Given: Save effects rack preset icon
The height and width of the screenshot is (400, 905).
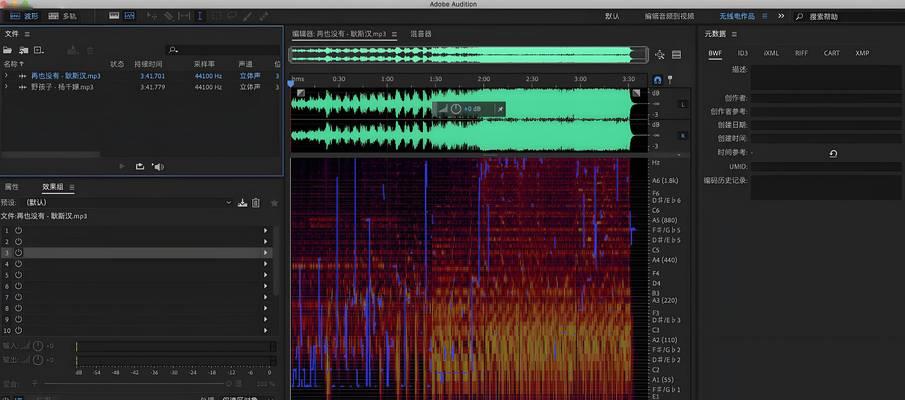Looking at the screenshot, I should 242,203.
